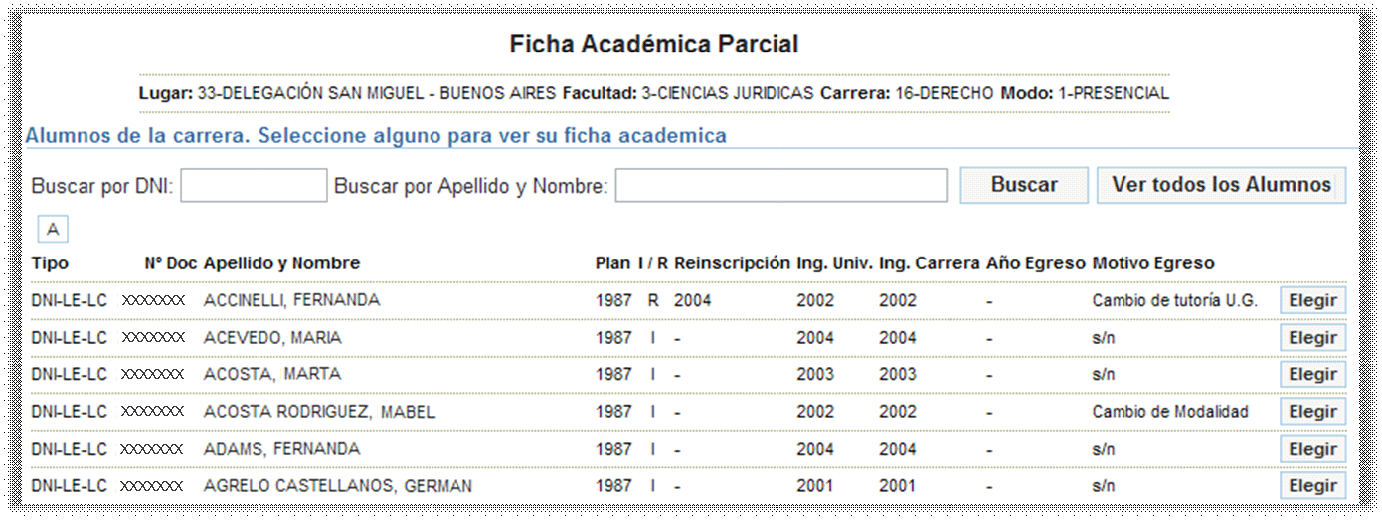Click the Motivo Egreso column header

1153,263
